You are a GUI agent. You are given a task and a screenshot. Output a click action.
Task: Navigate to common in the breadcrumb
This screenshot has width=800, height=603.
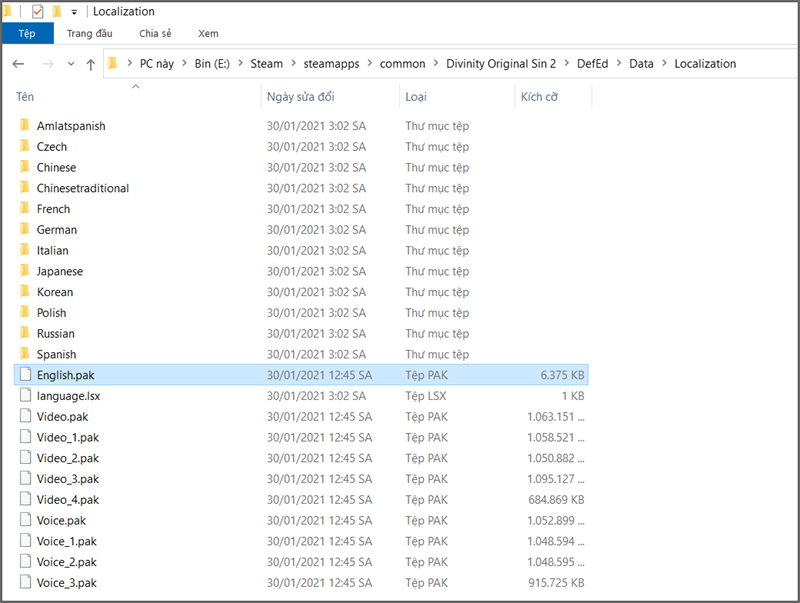tap(403, 64)
